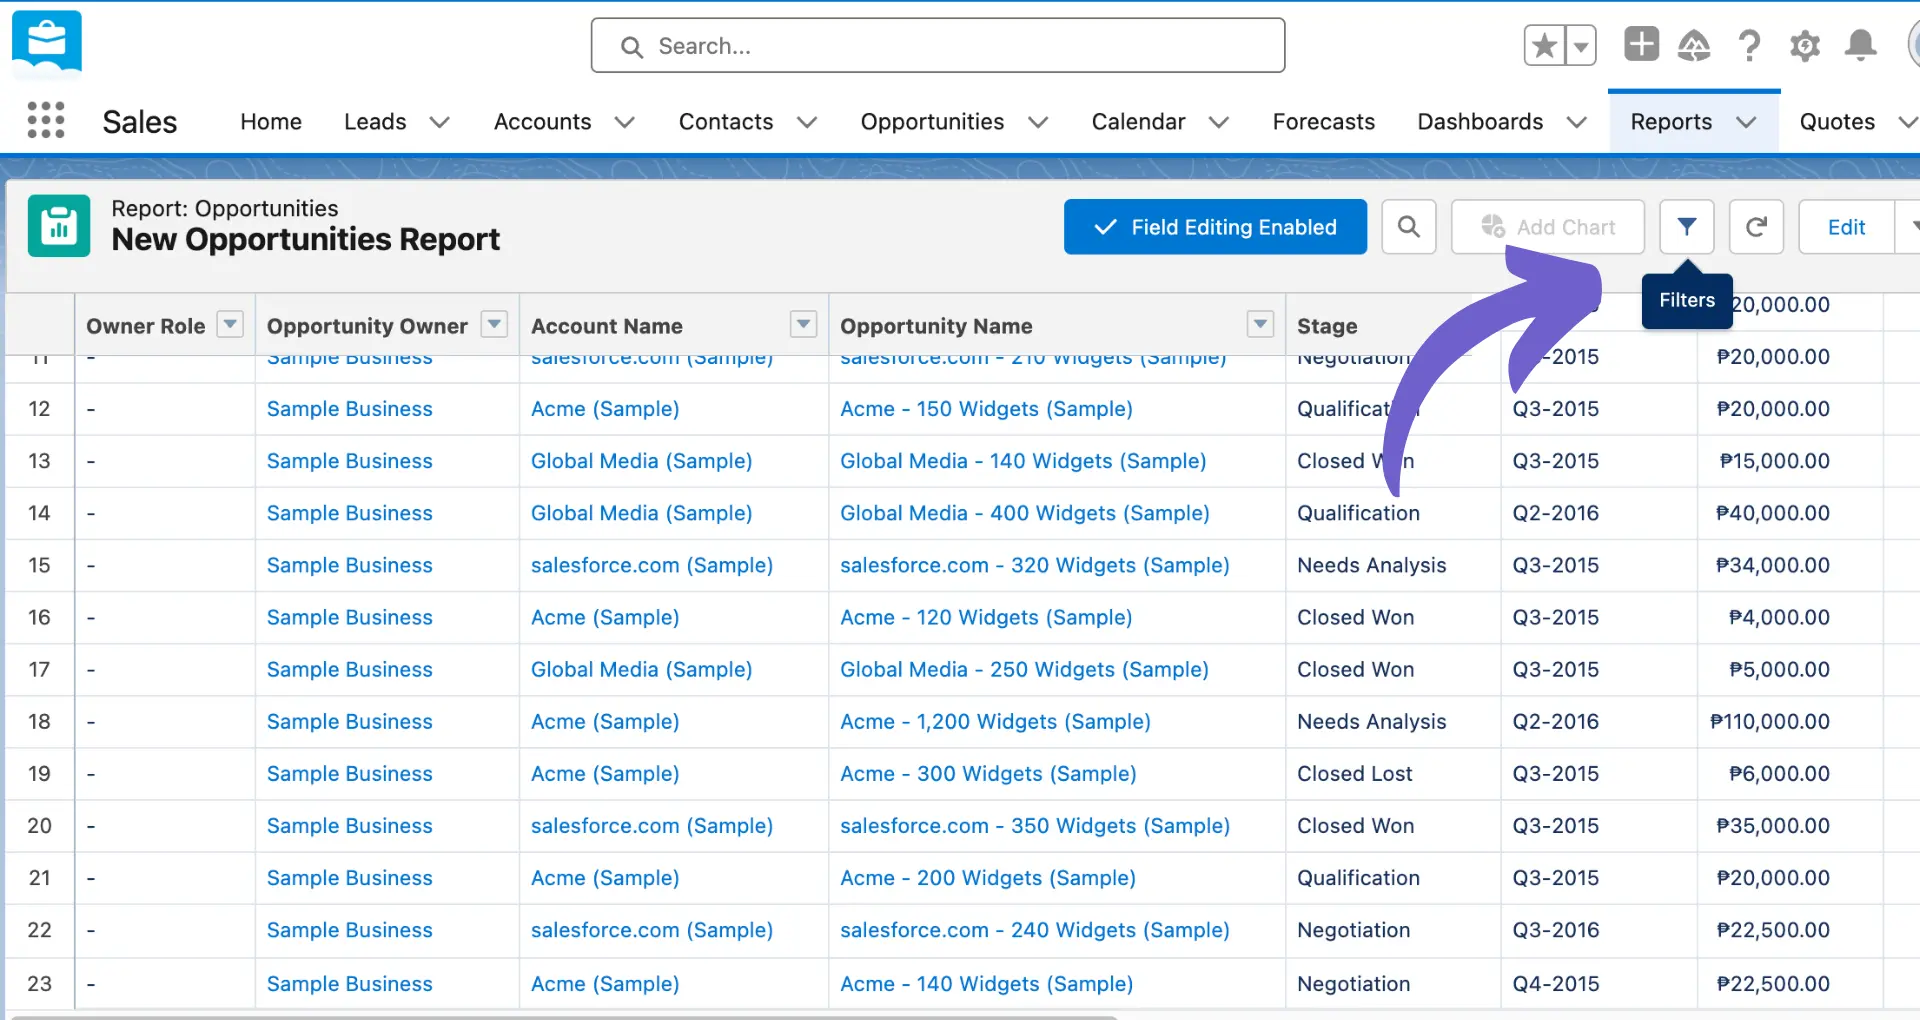Open the Quotes tab
This screenshot has height=1020, width=1920.
pos(1837,121)
